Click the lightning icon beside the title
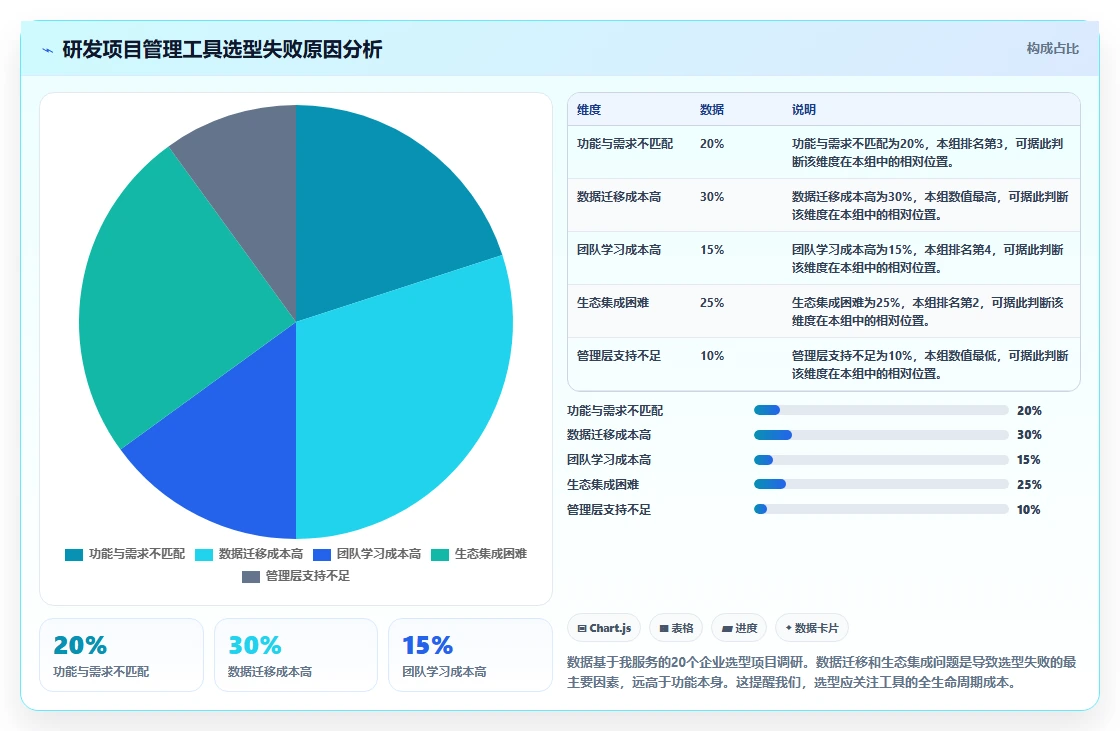 tap(48, 50)
